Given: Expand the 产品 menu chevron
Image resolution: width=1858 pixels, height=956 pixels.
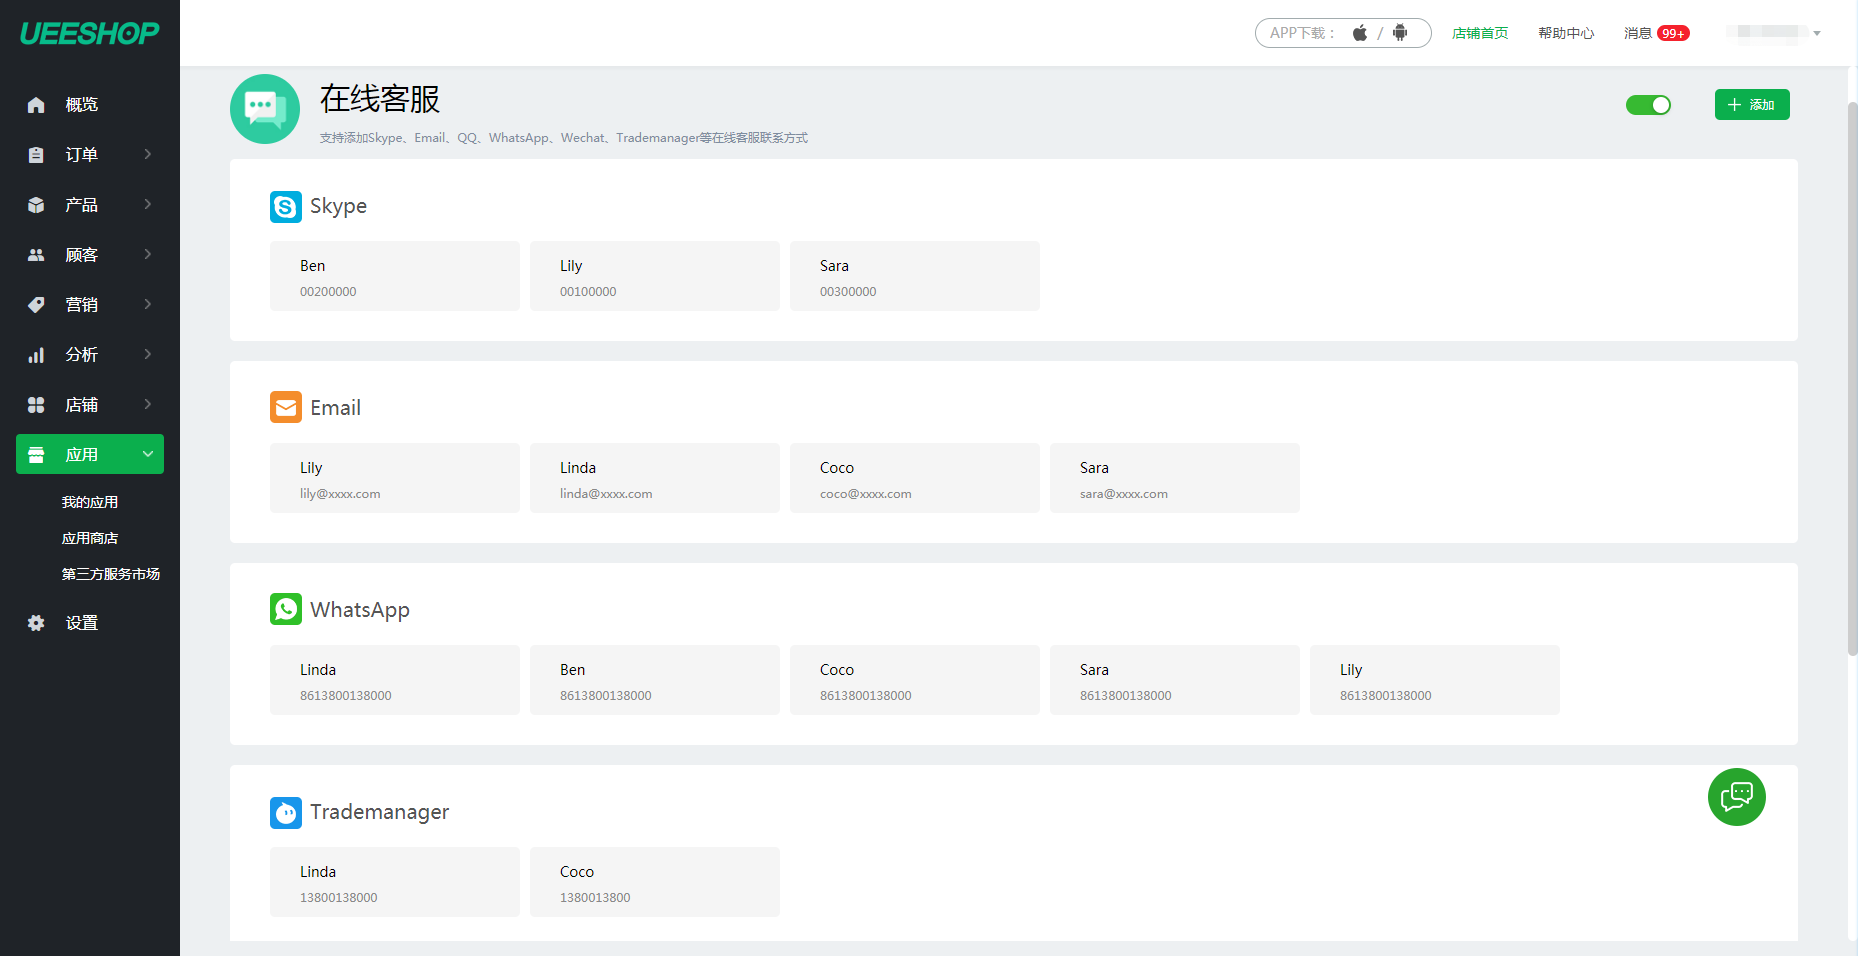Looking at the screenshot, I should (148, 204).
